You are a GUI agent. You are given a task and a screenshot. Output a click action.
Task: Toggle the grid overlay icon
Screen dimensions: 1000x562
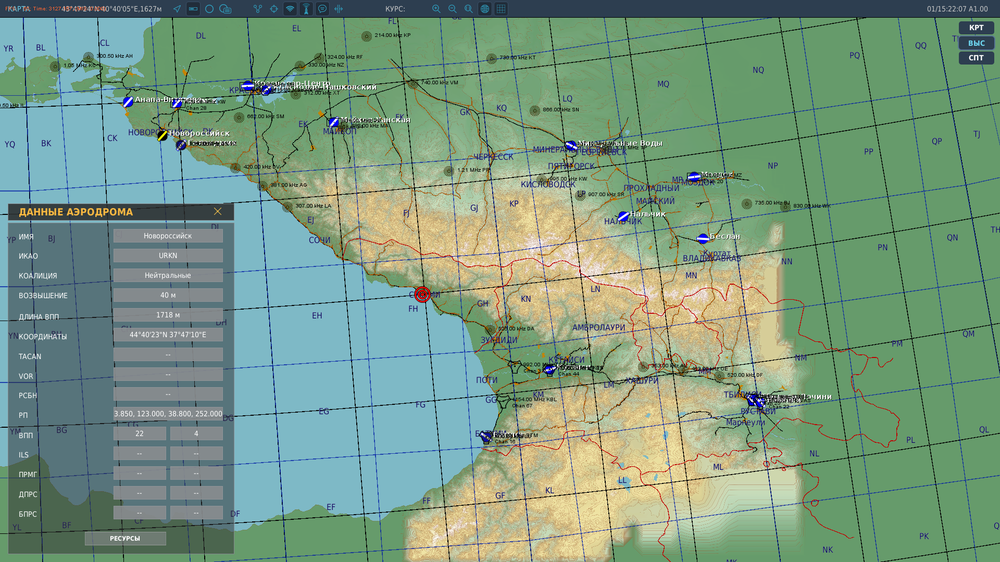501,9
